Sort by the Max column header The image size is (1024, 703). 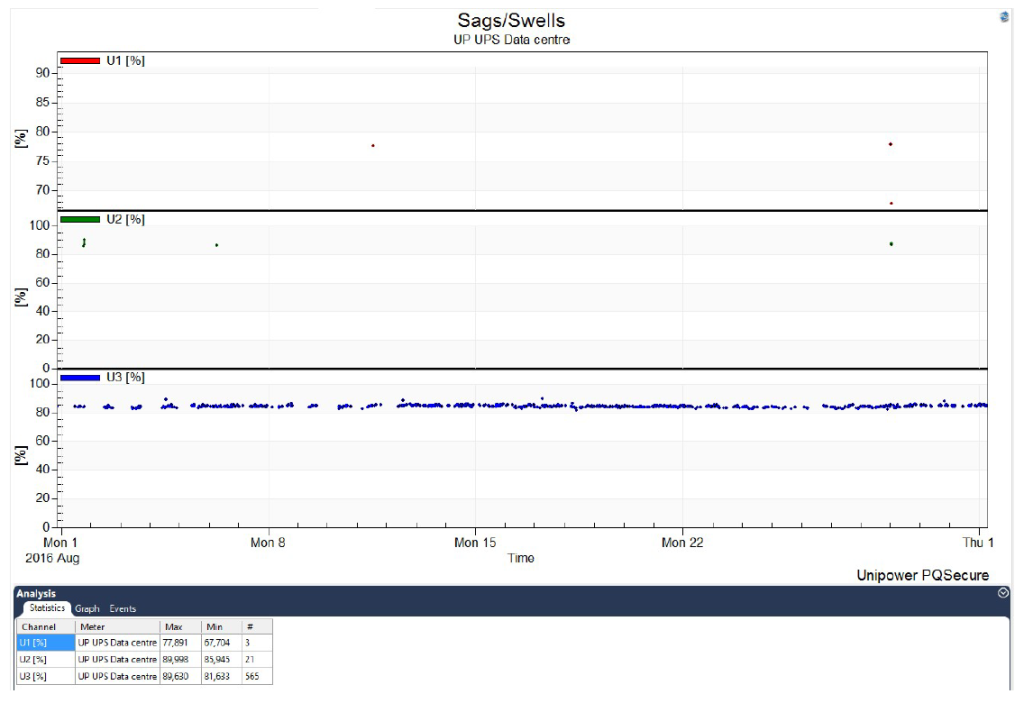(180, 627)
